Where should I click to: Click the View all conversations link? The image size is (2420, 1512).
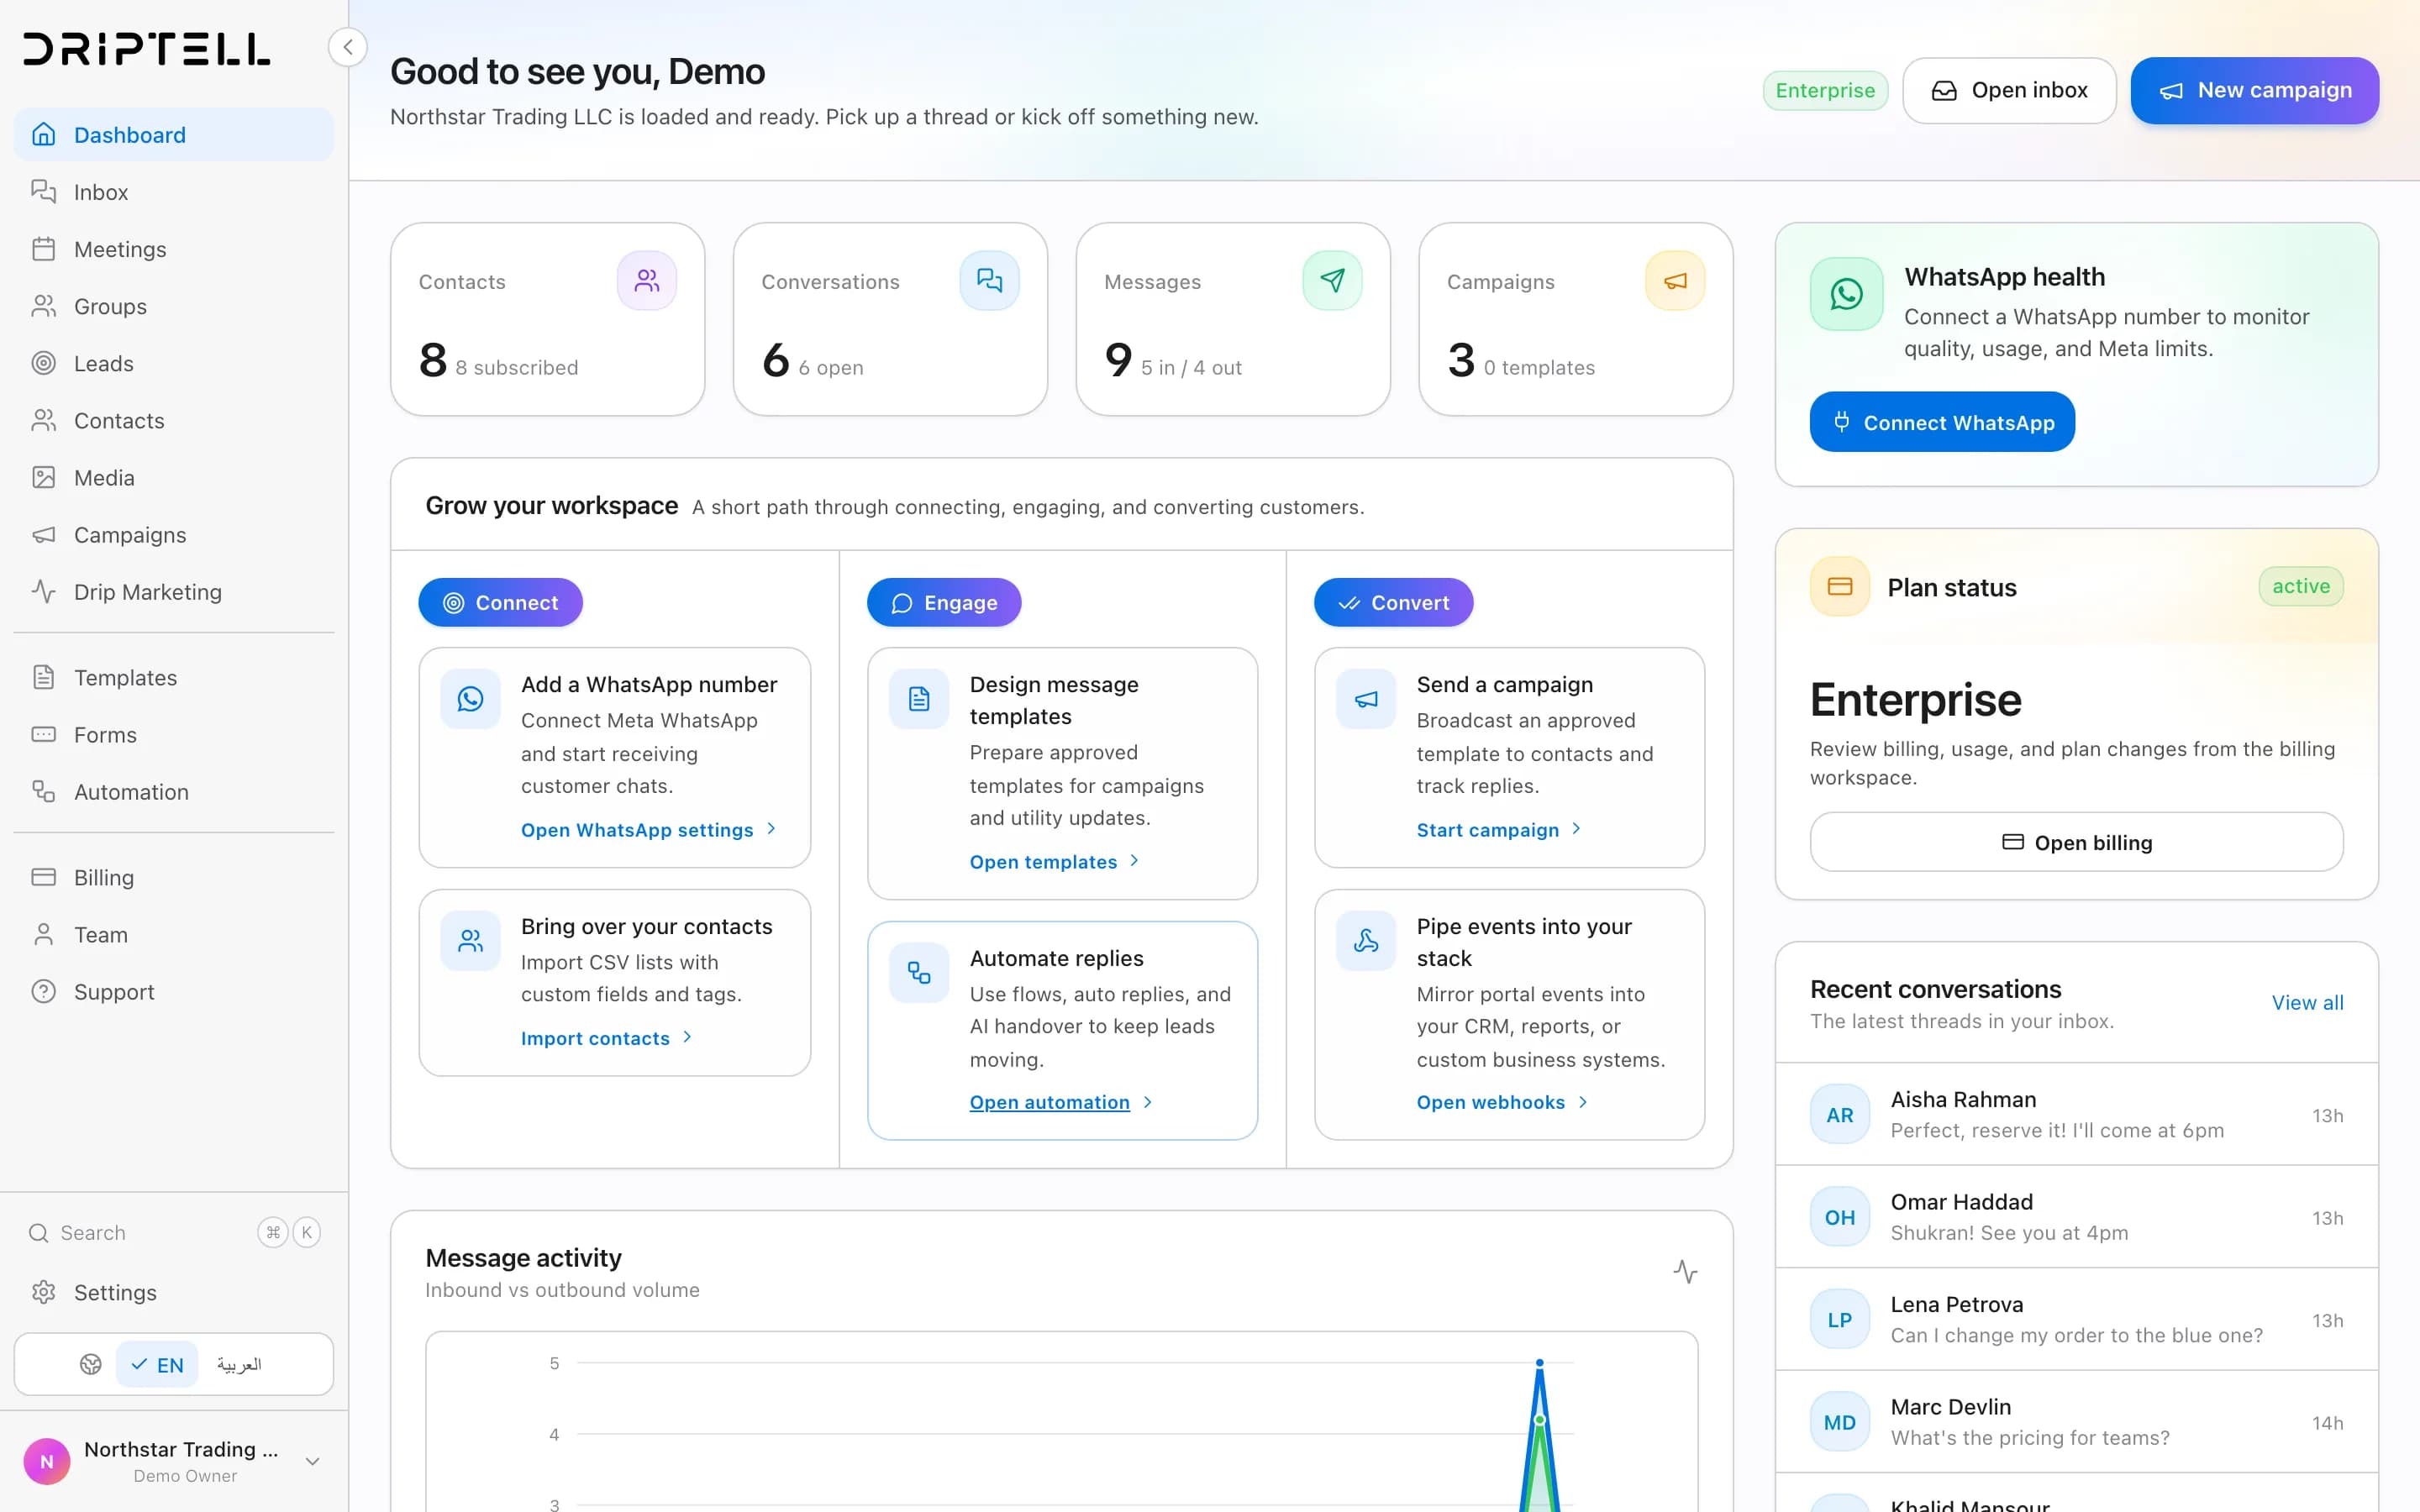2307,1003
